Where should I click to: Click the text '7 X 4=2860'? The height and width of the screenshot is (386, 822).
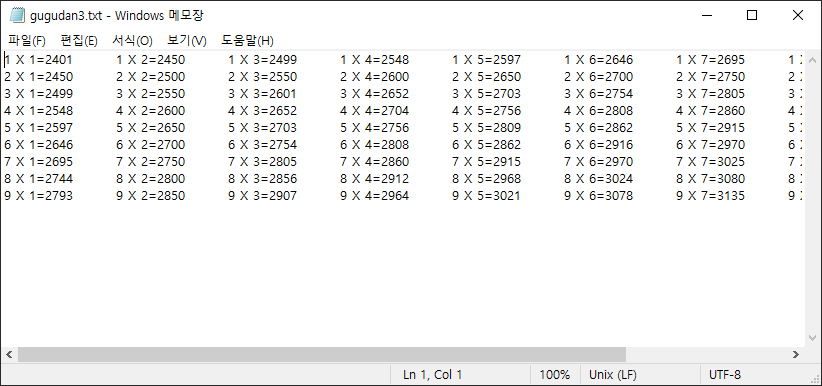pos(374,162)
